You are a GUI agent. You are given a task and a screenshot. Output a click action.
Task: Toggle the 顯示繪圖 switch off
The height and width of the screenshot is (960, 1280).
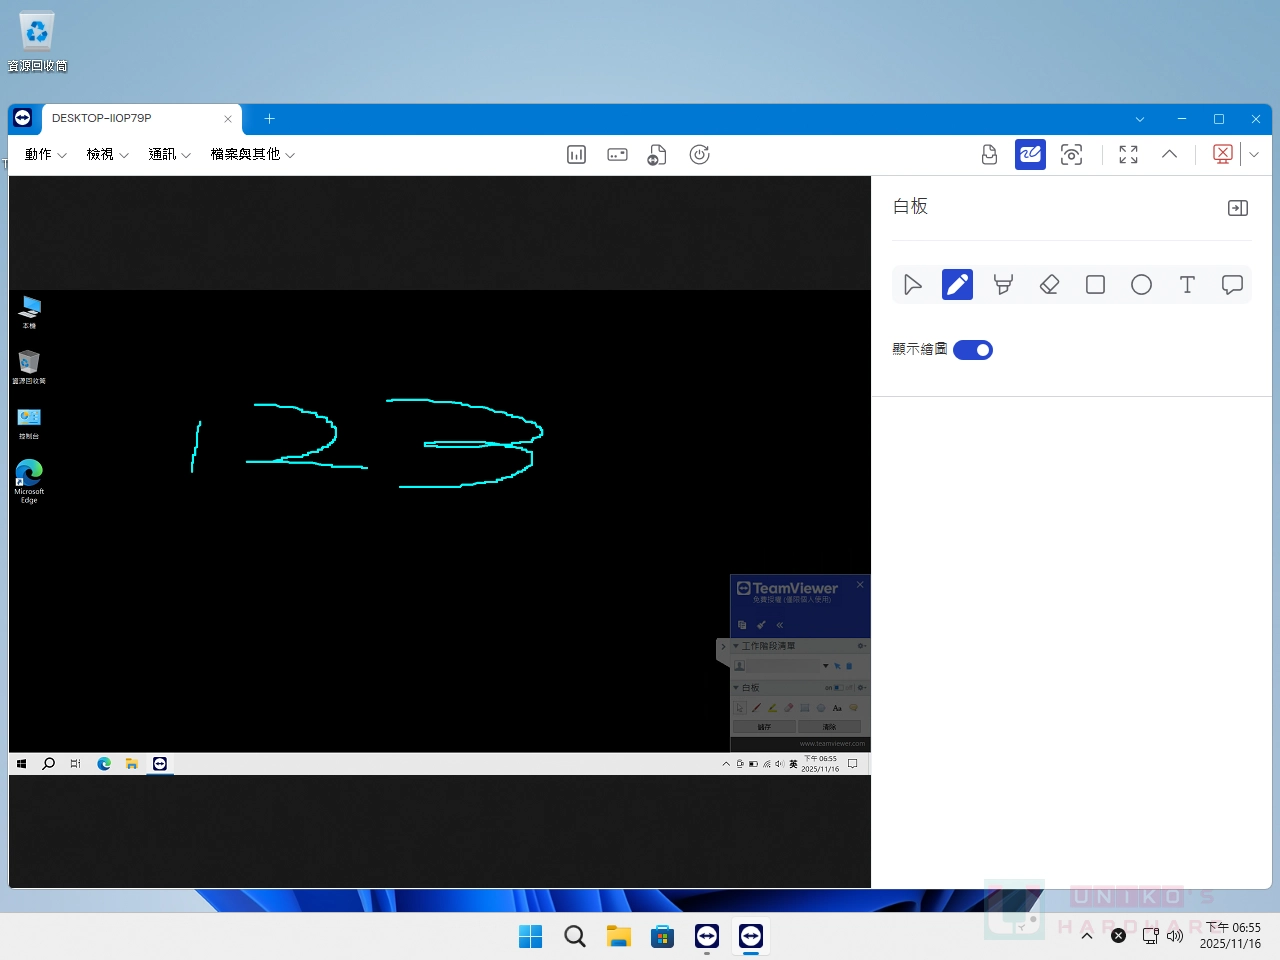[x=972, y=350]
